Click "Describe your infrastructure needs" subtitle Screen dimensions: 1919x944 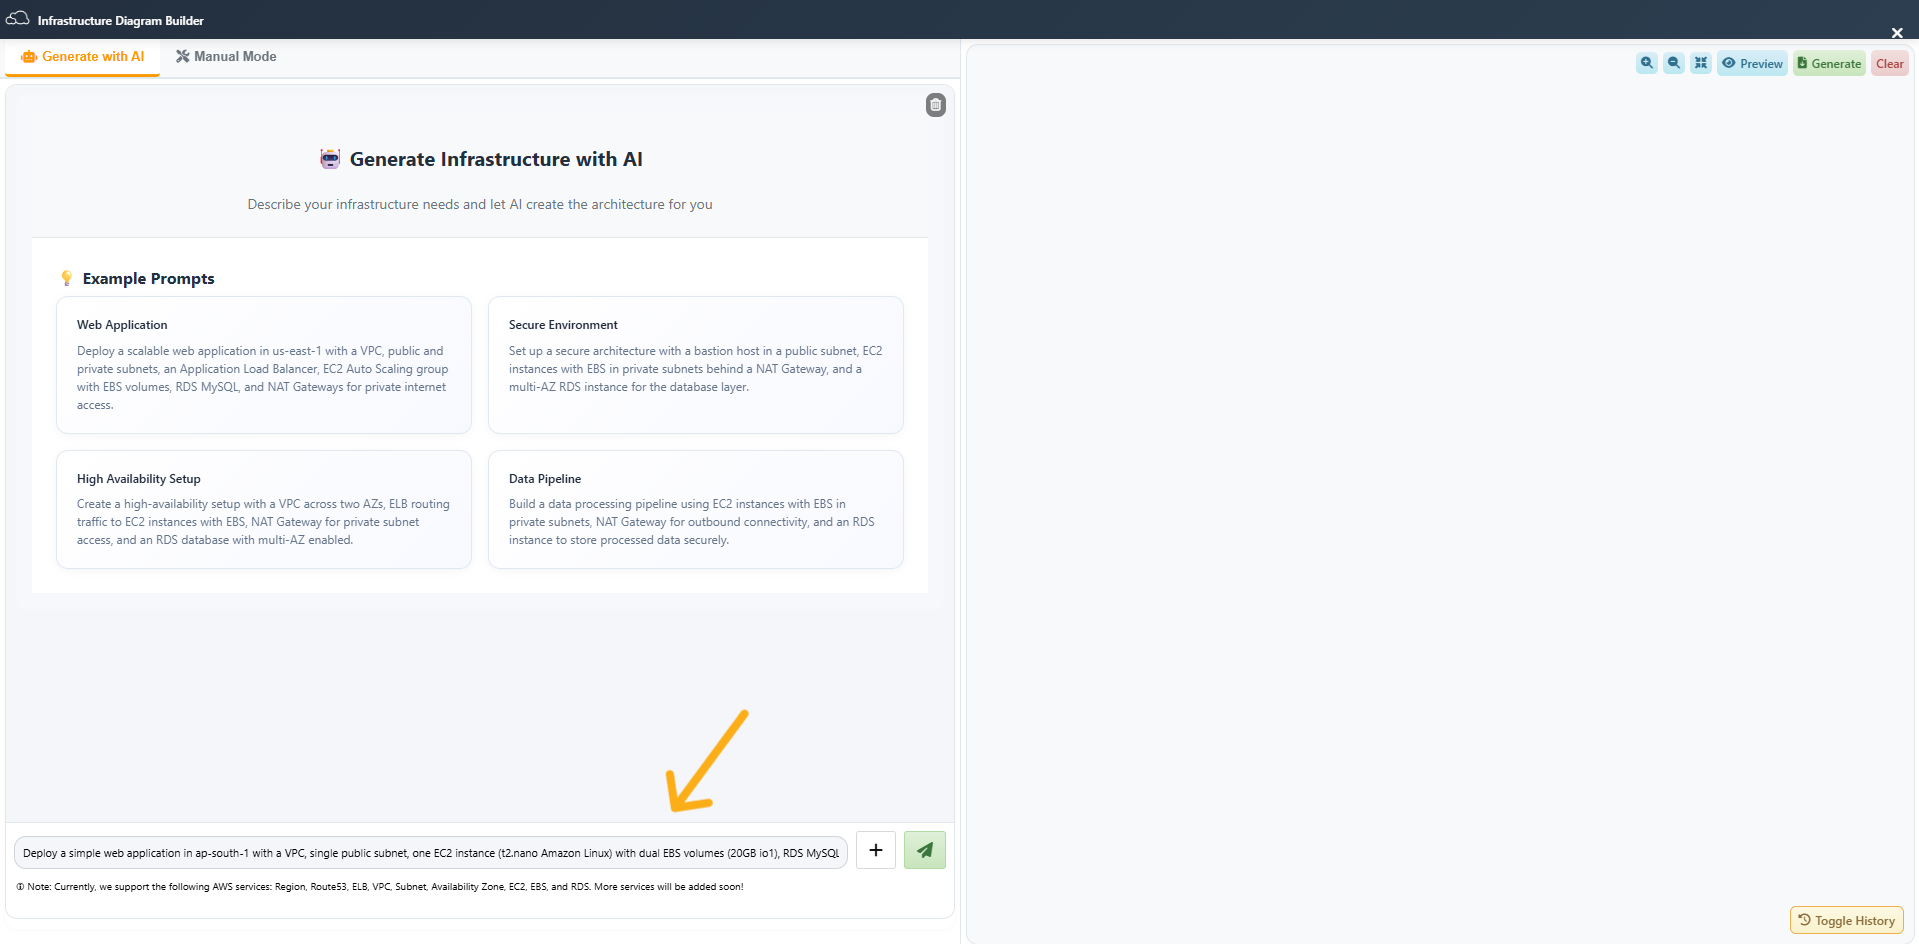[x=480, y=204]
